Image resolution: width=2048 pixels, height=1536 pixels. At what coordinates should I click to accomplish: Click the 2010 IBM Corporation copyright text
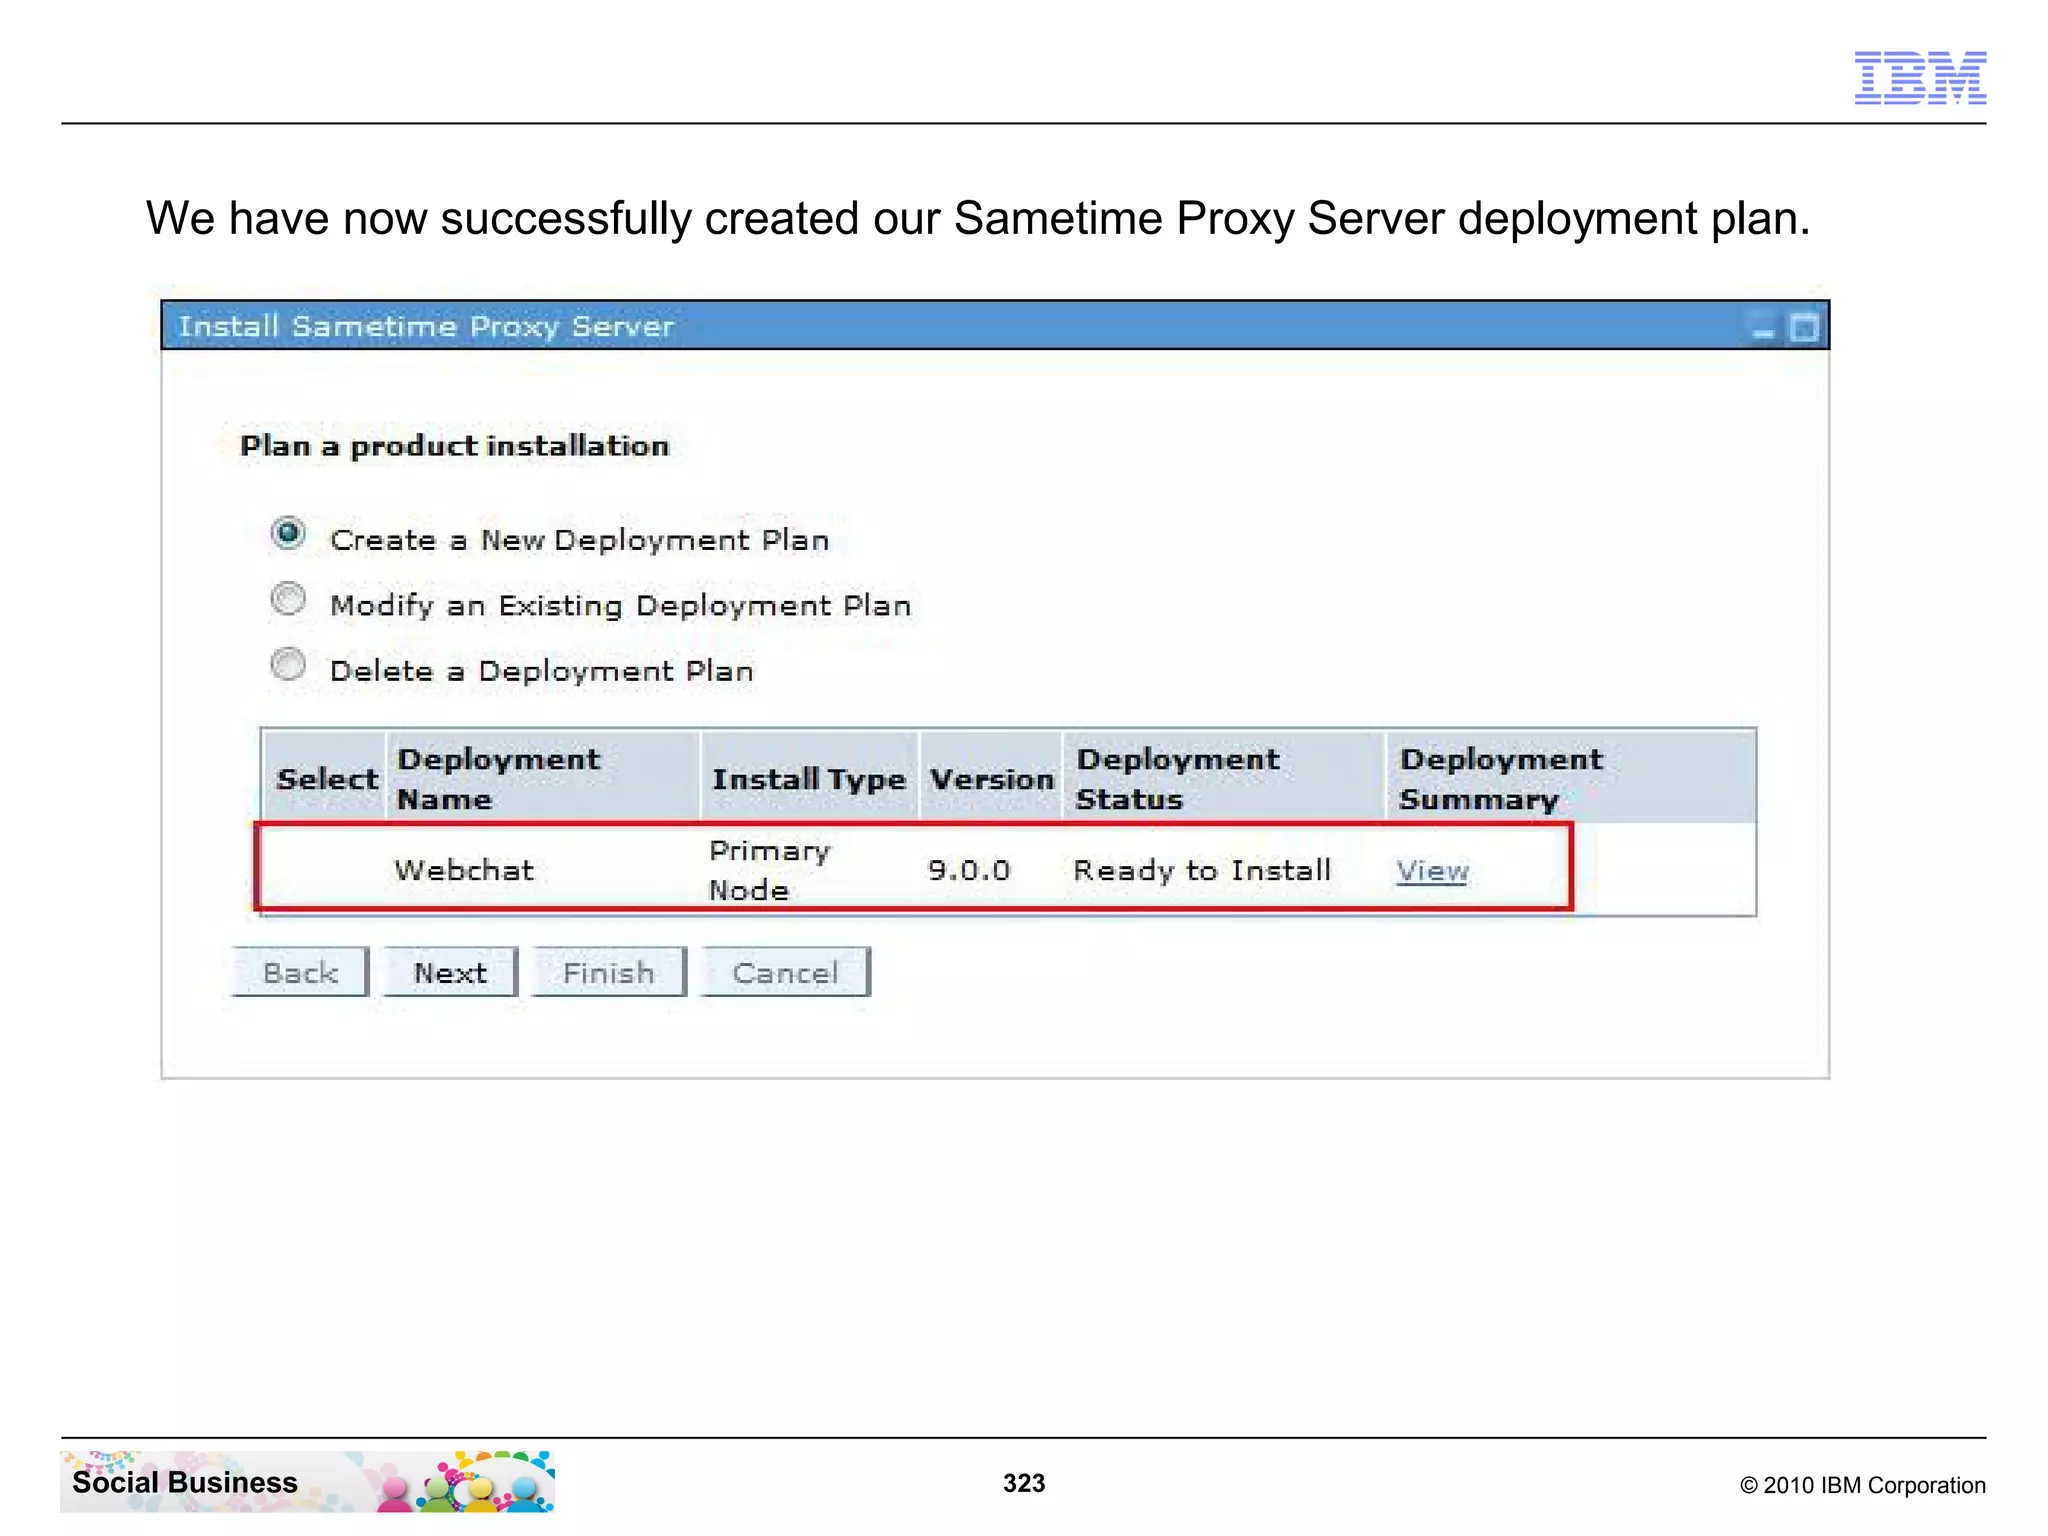(1863, 1485)
